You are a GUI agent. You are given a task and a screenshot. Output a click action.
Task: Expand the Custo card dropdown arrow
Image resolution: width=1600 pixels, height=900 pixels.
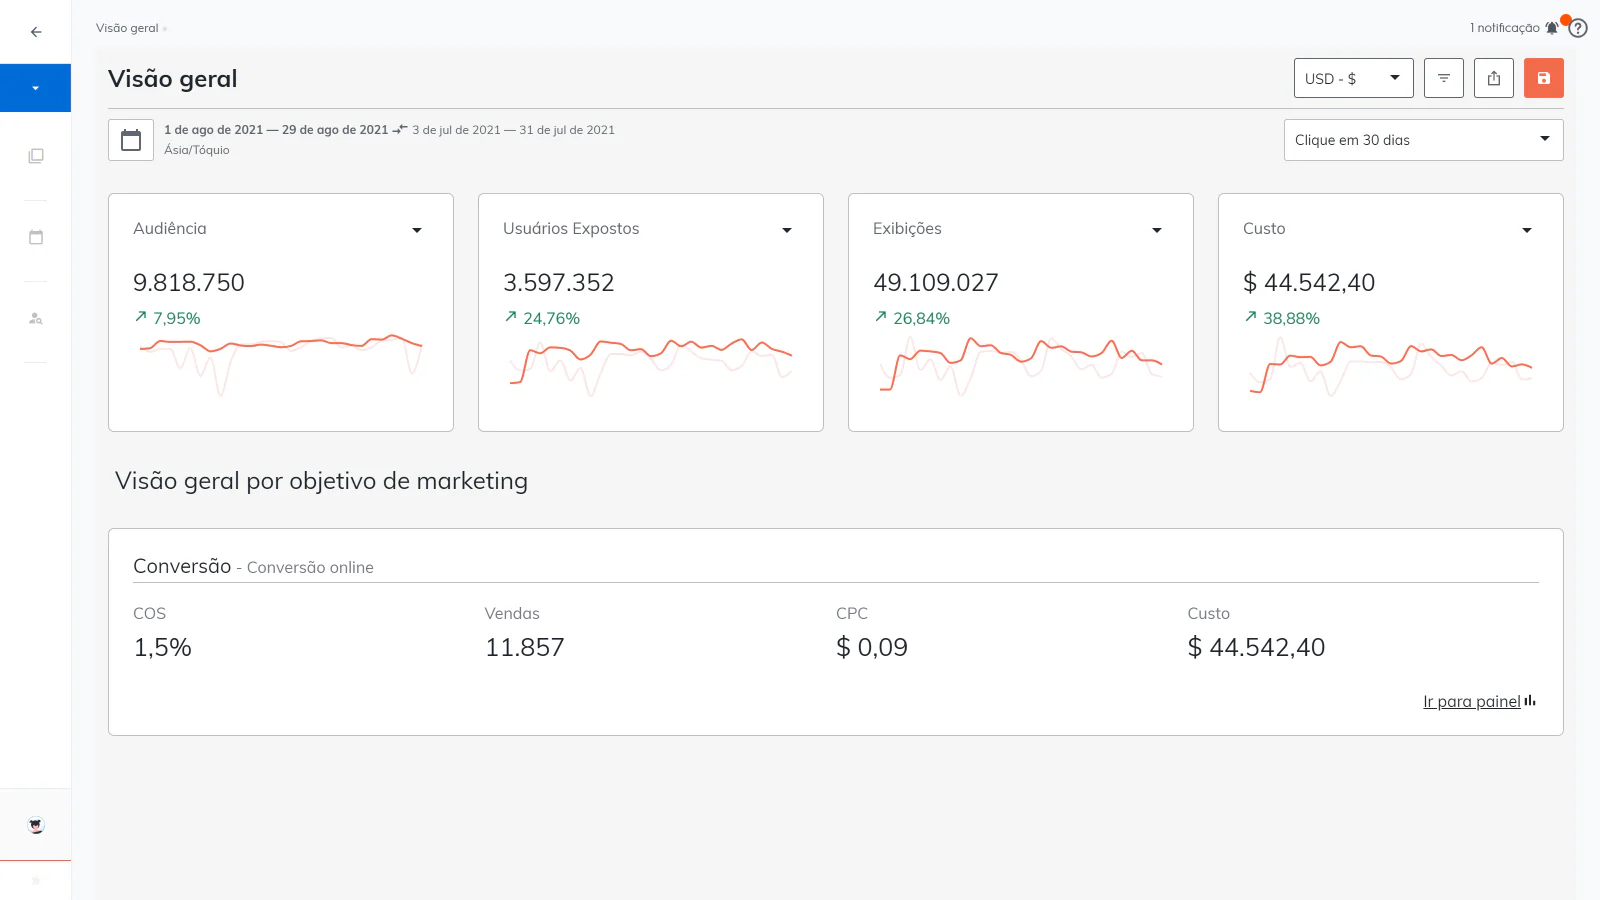tap(1527, 230)
